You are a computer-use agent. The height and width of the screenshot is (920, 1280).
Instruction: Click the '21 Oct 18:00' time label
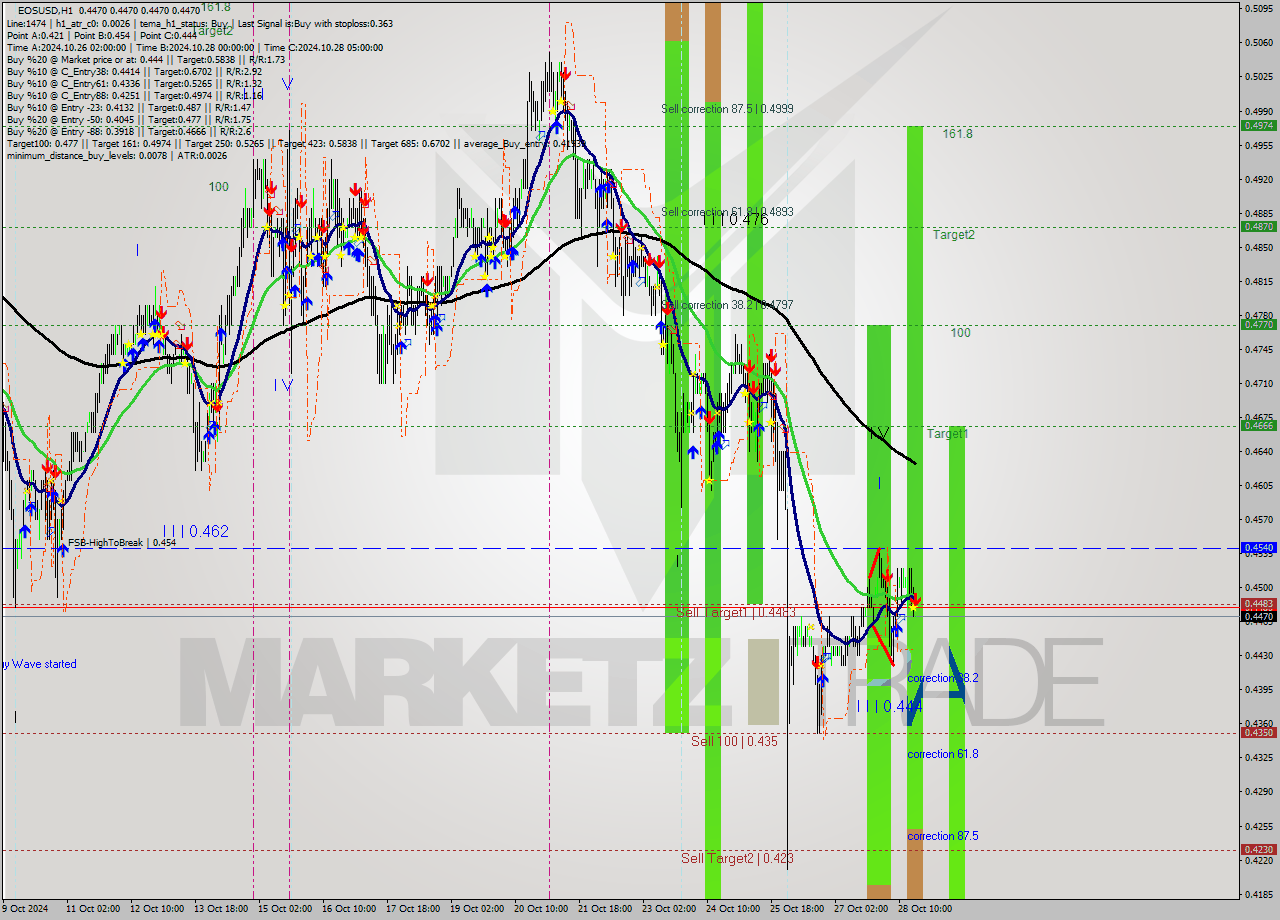(605, 909)
